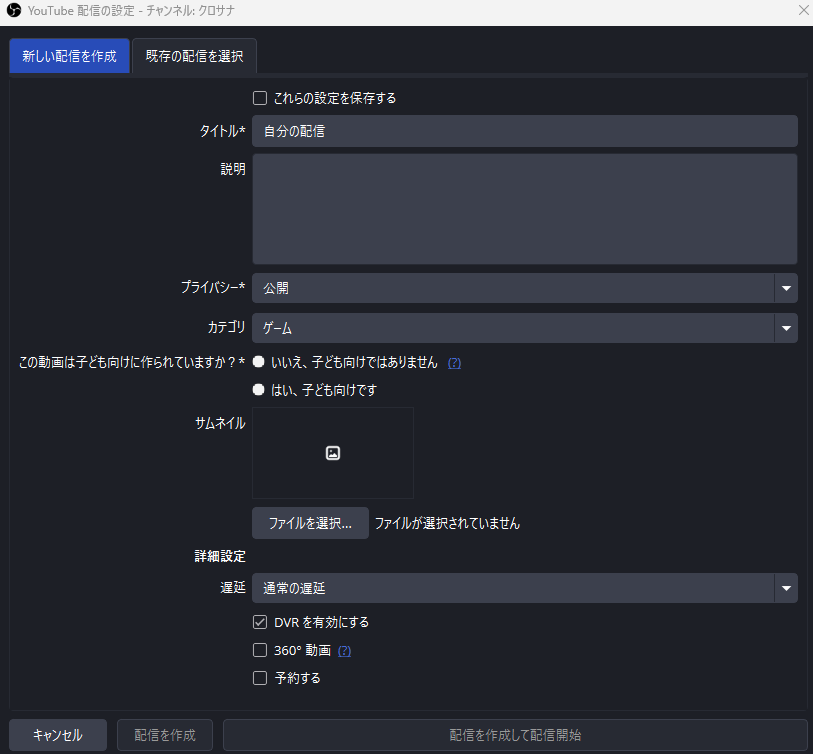Click the キャンセル button
Viewport: 813px width, 754px height.
click(x=58, y=735)
